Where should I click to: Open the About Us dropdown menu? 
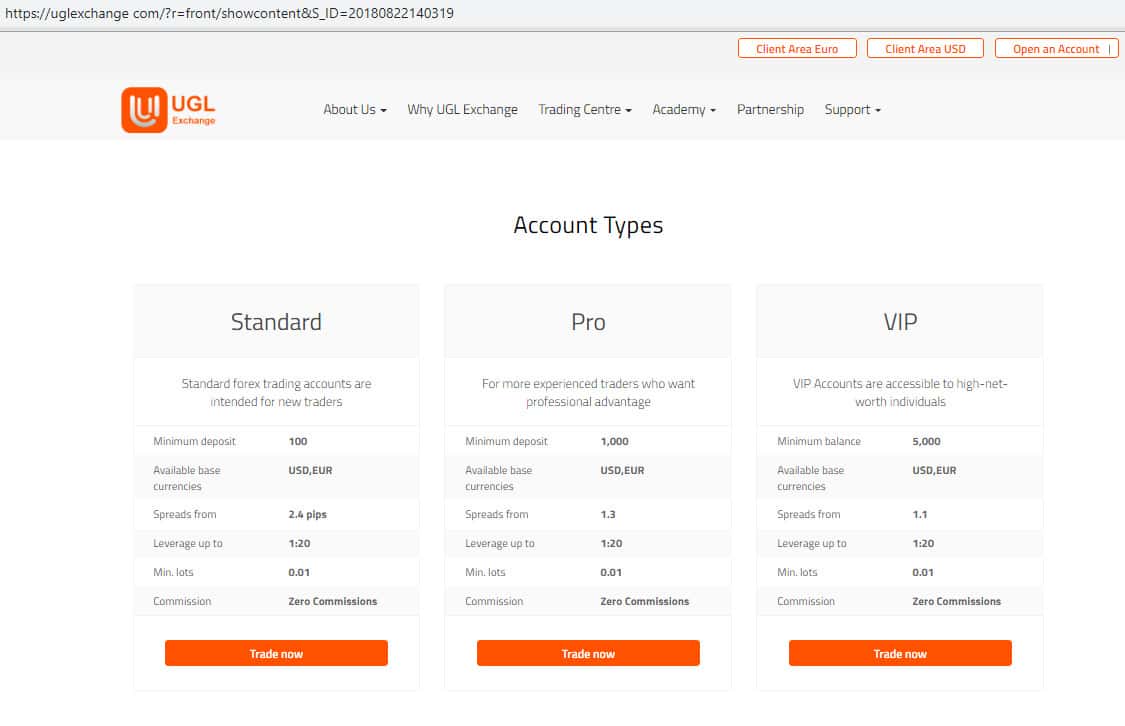[x=354, y=110]
